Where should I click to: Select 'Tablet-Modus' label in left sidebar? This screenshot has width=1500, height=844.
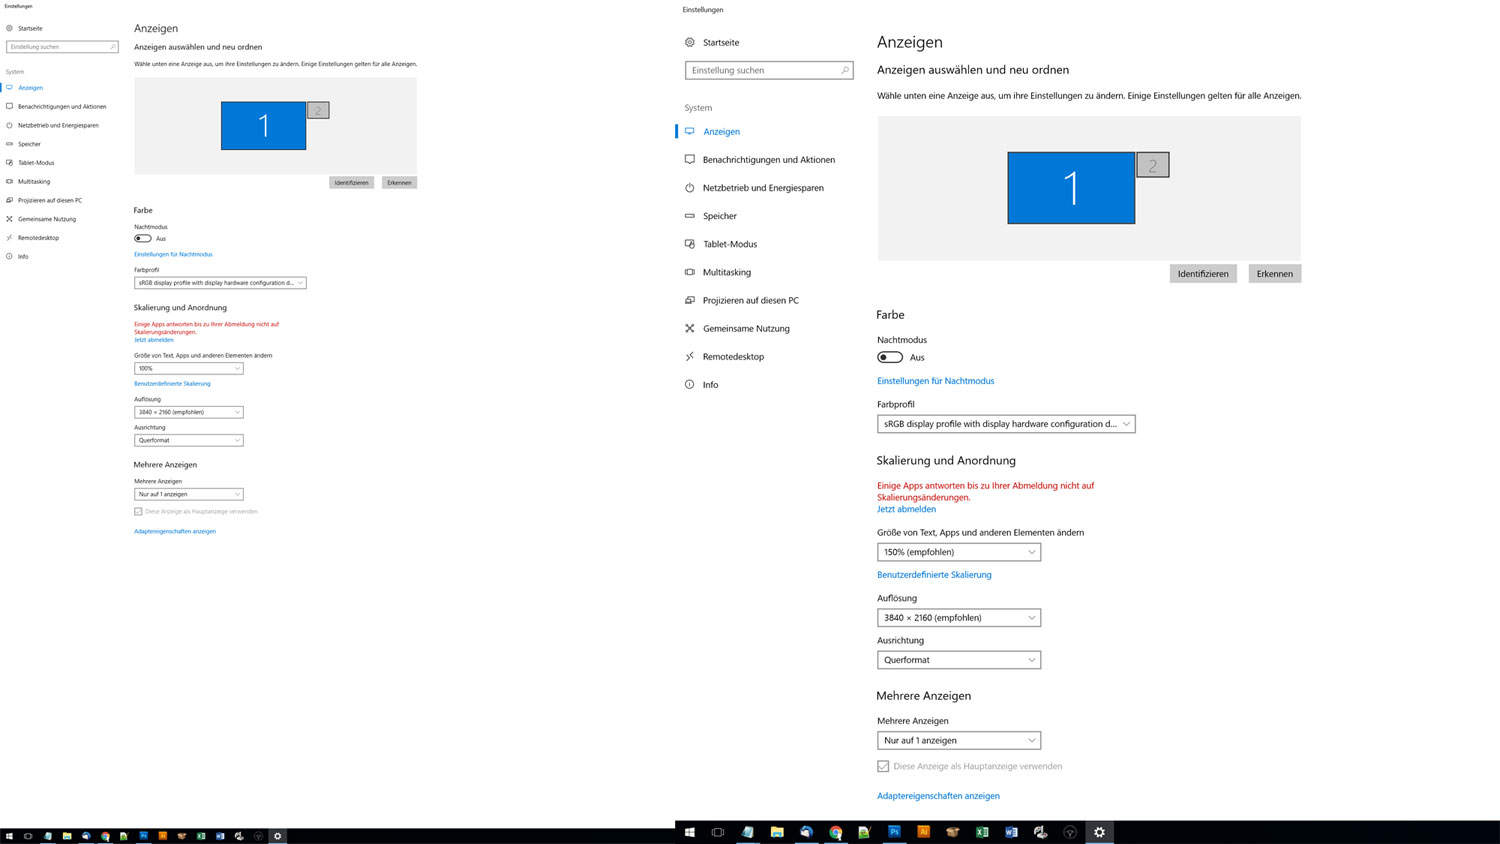36,162
